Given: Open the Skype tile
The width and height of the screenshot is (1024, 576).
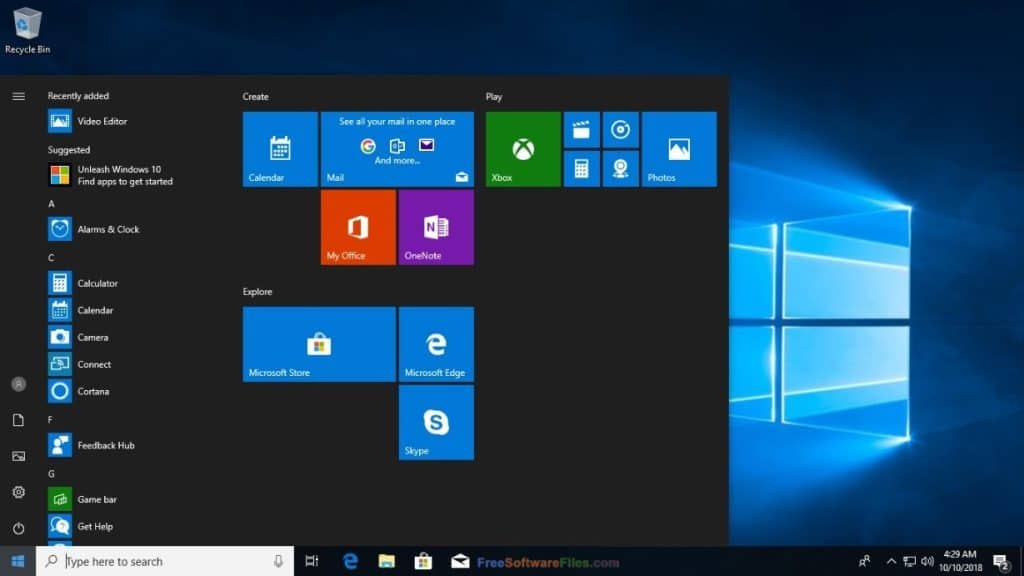Looking at the screenshot, I should pyautogui.click(x=436, y=423).
